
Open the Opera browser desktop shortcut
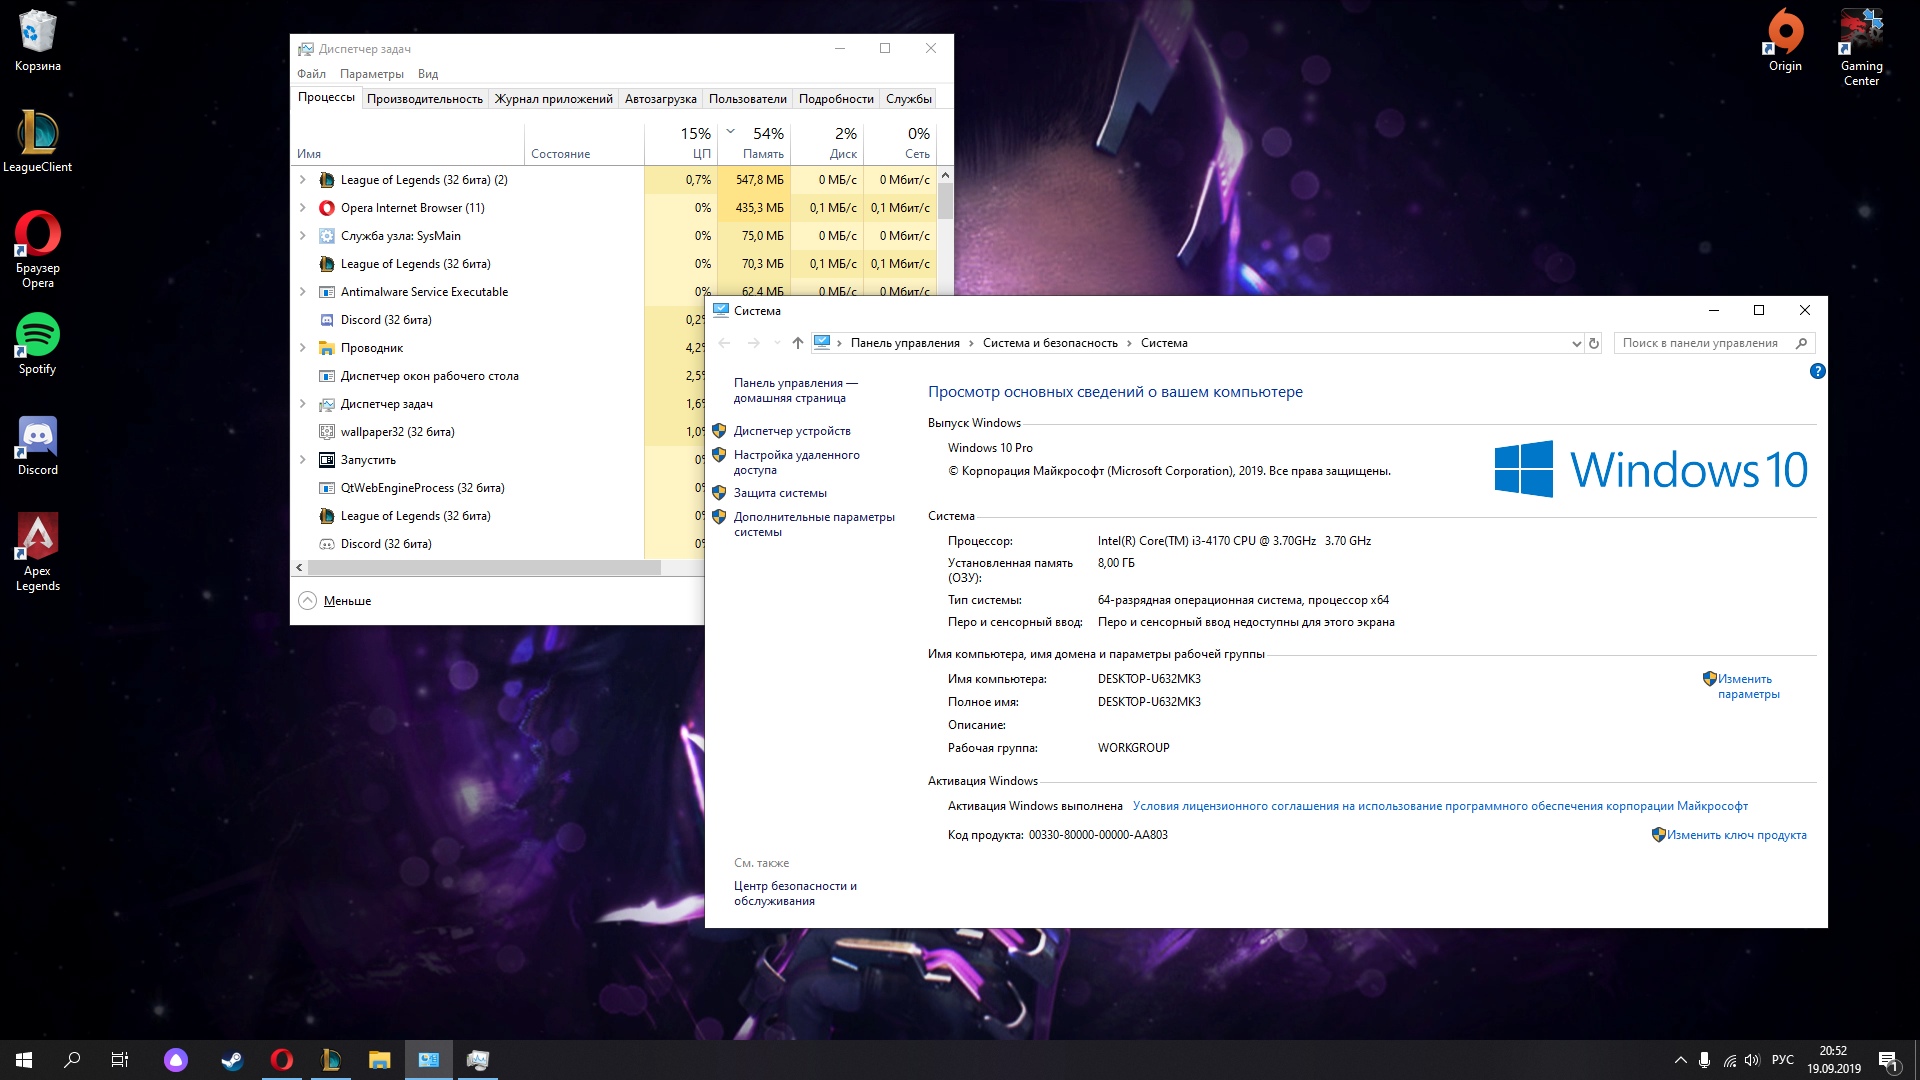tap(37, 250)
